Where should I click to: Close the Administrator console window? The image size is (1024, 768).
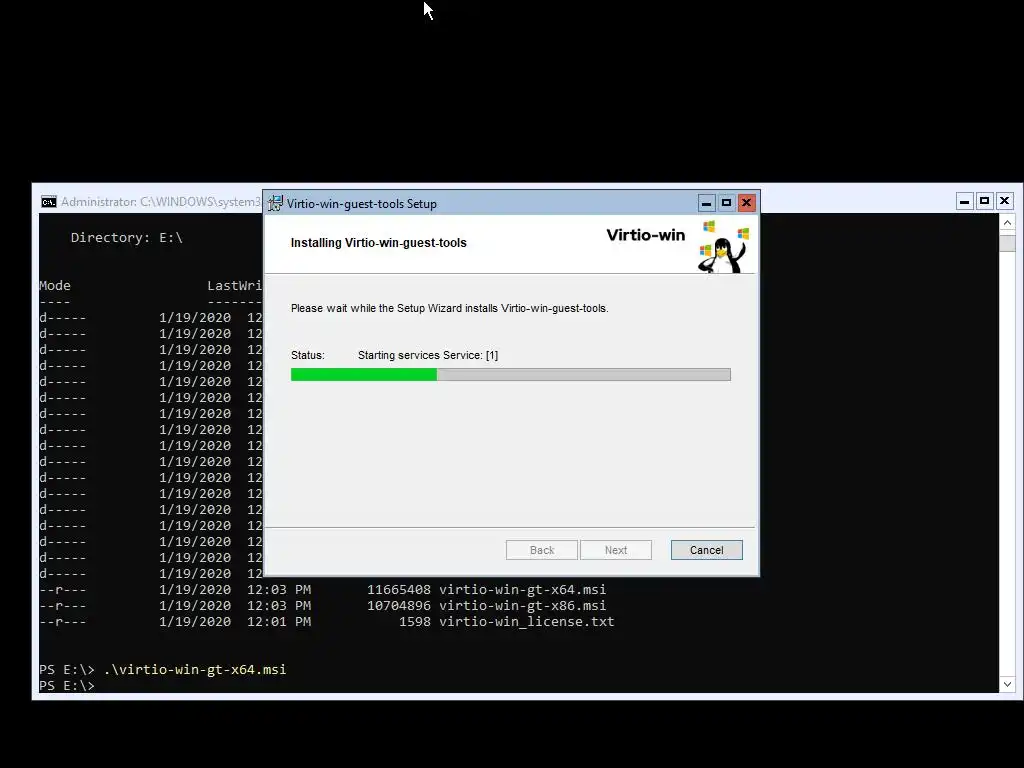(1004, 201)
